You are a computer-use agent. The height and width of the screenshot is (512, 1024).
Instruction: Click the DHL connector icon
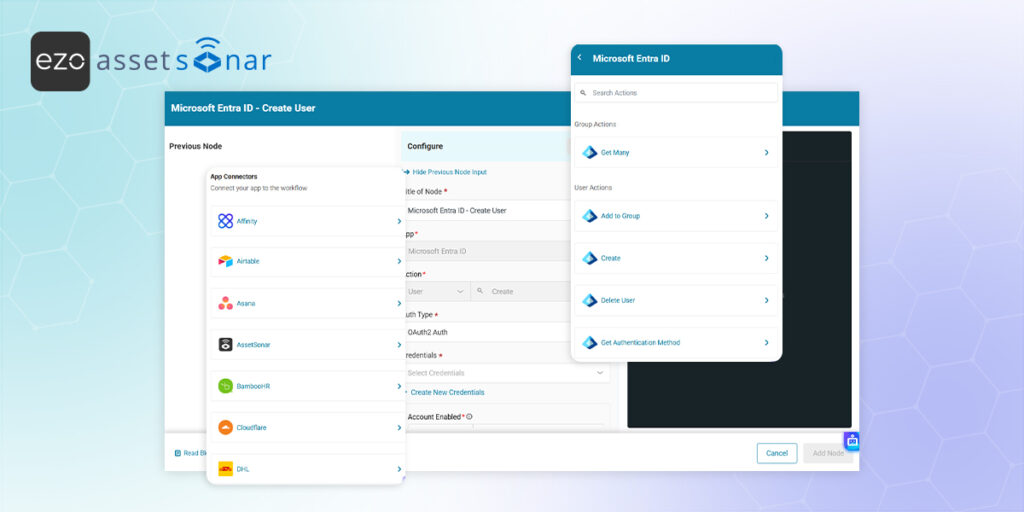(x=225, y=469)
